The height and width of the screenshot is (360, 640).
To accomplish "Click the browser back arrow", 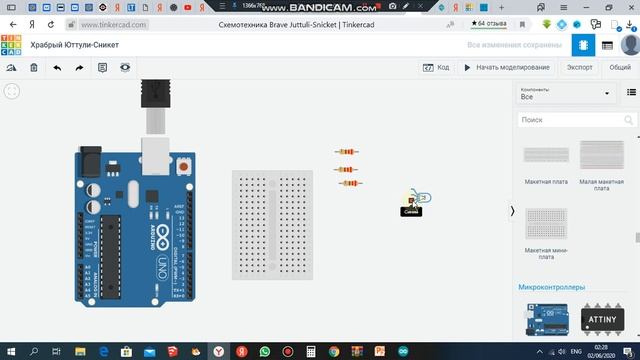I will point(13,25).
